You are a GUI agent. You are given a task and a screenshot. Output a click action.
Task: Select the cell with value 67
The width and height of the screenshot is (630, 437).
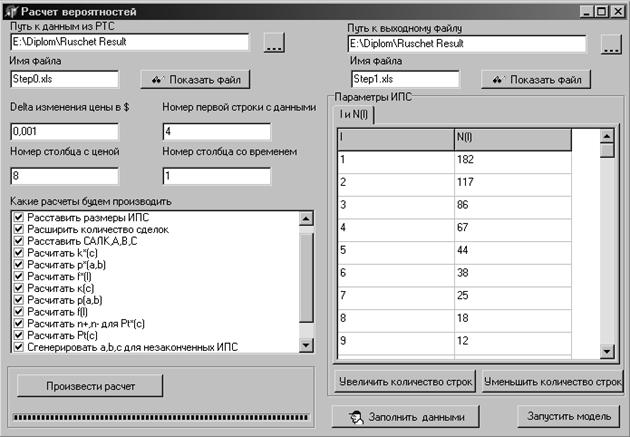click(513, 230)
